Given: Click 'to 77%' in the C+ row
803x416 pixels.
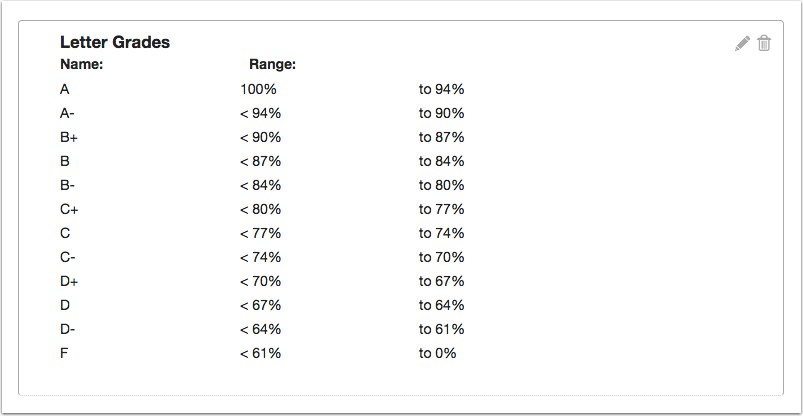Looking at the screenshot, I should pyautogui.click(x=441, y=210).
